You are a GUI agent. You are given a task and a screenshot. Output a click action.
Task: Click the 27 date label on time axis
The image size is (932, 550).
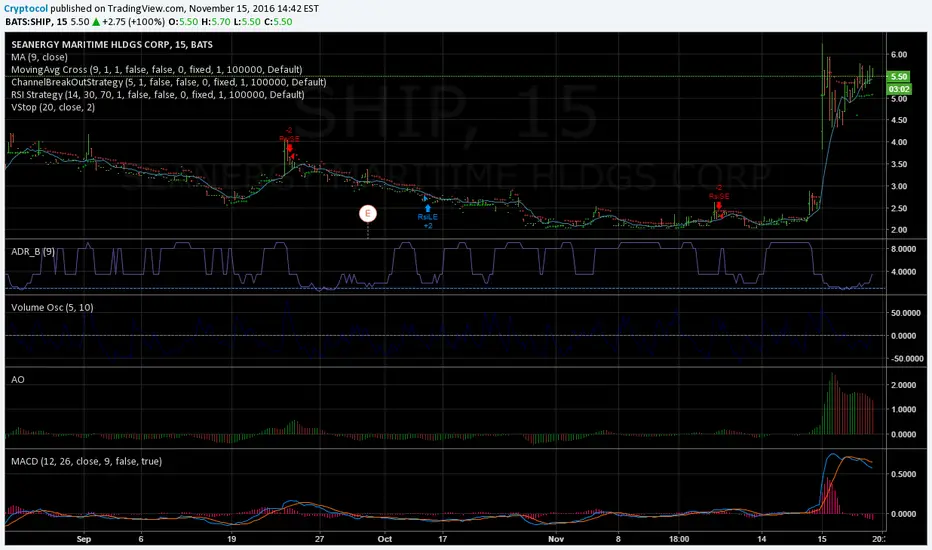(x=320, y=539)
